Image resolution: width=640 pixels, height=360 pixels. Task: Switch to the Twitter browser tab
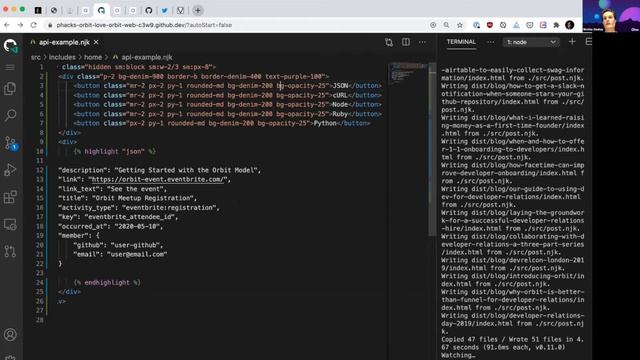[x=164, y=11]
